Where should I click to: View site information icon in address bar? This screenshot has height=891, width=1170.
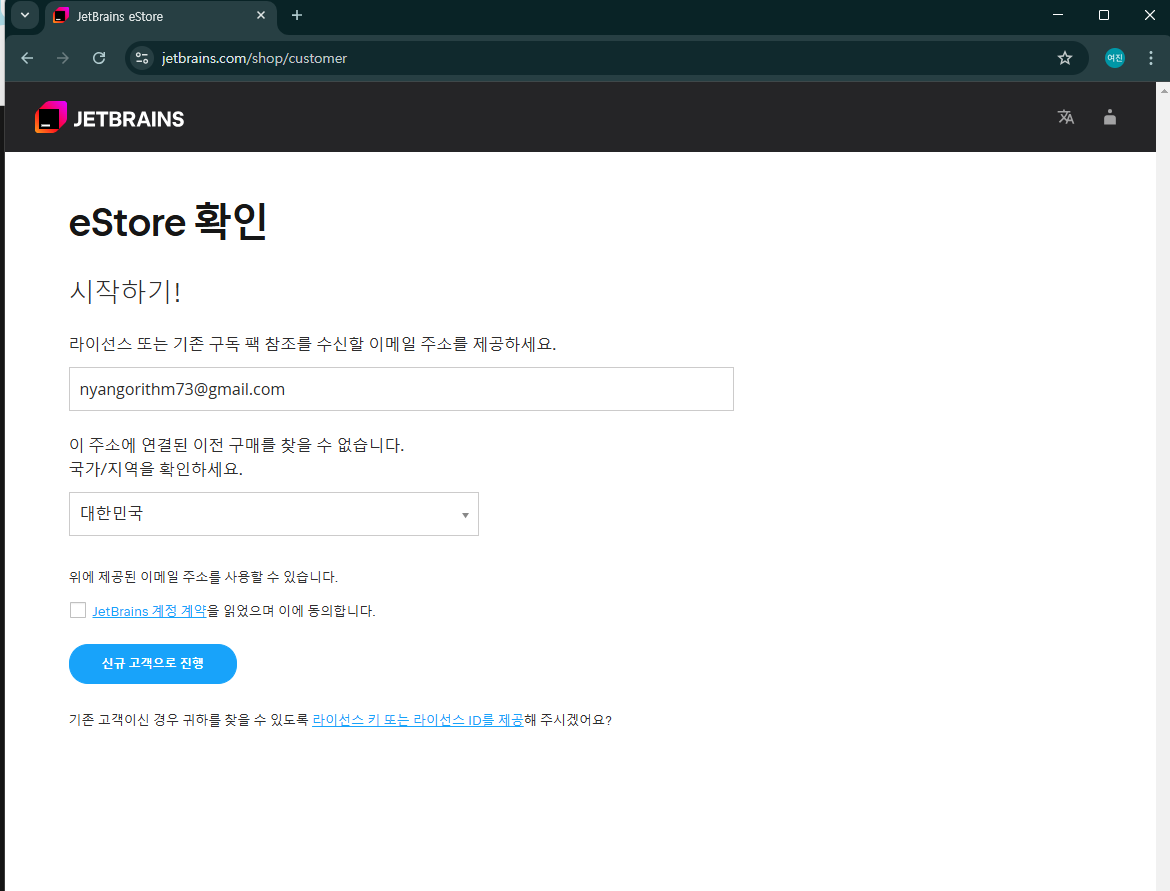tap(142, 58)
